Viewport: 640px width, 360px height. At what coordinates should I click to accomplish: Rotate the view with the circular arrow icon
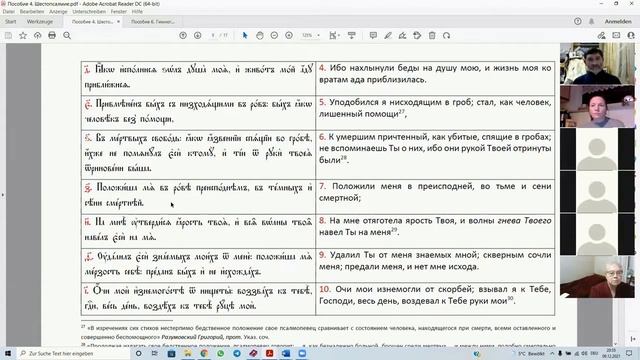(447, 36)
